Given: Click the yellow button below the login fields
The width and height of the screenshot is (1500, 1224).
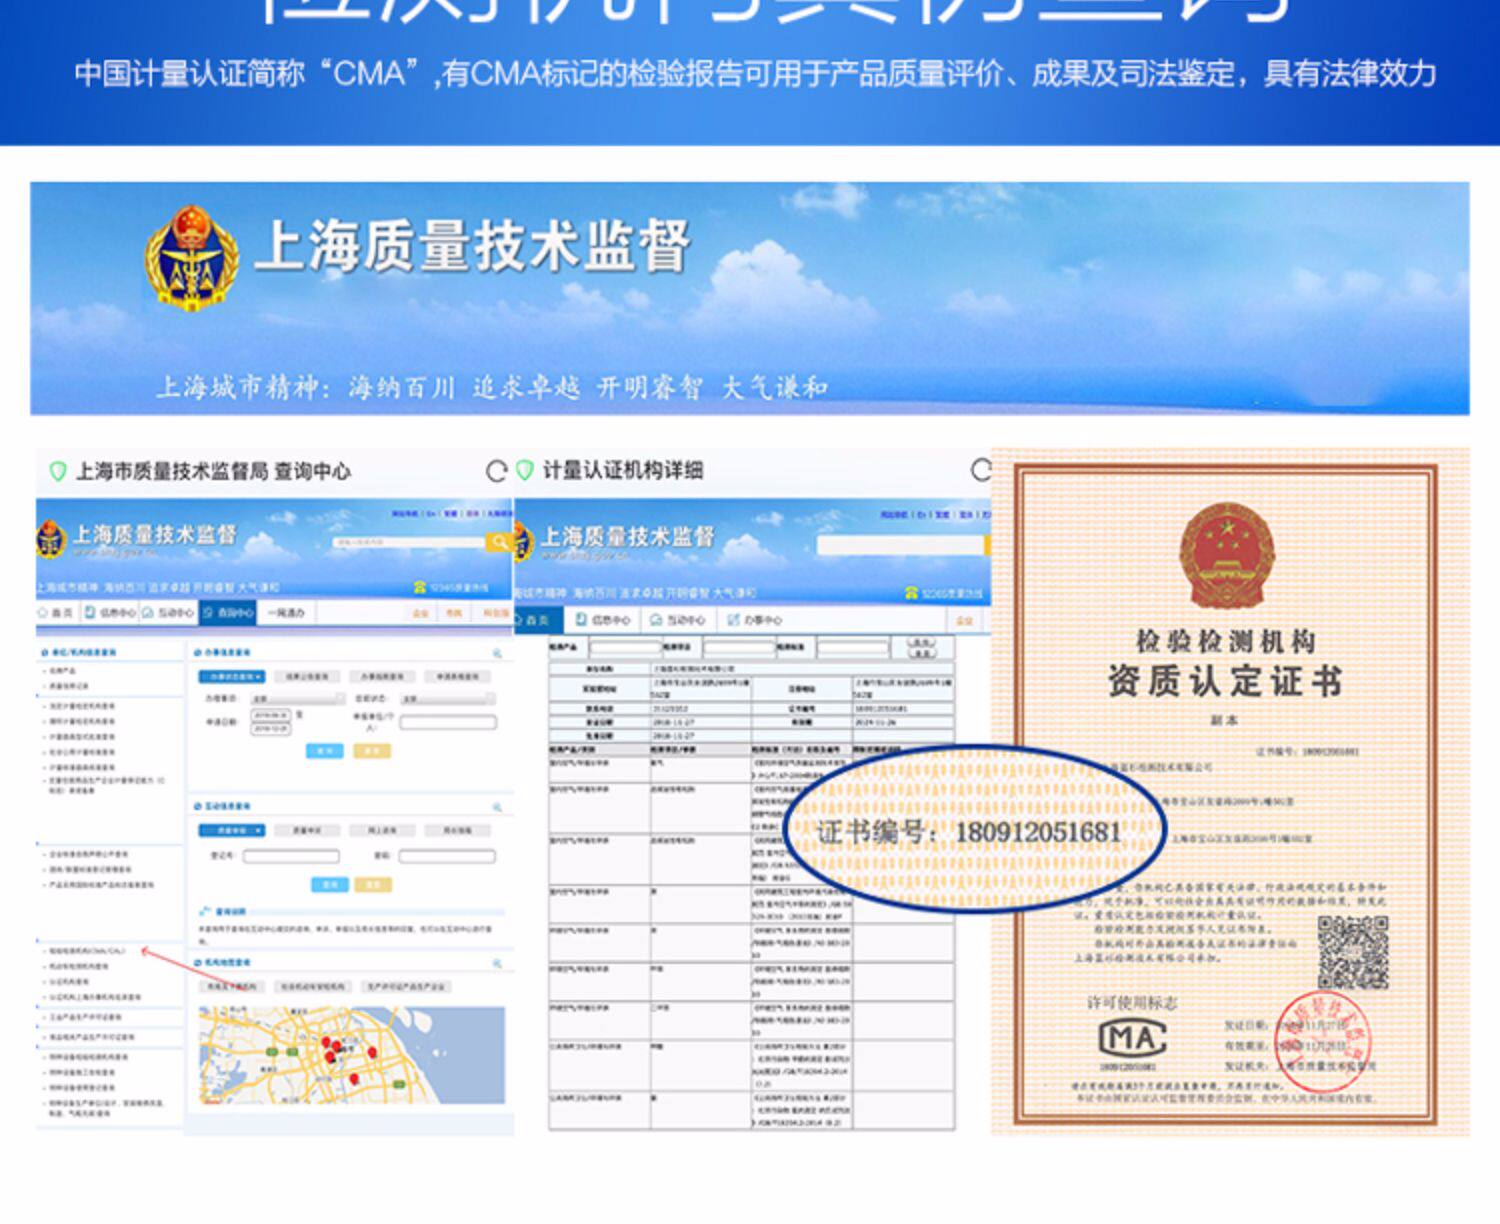Looking at the screenshot, I should coord(373,884).
